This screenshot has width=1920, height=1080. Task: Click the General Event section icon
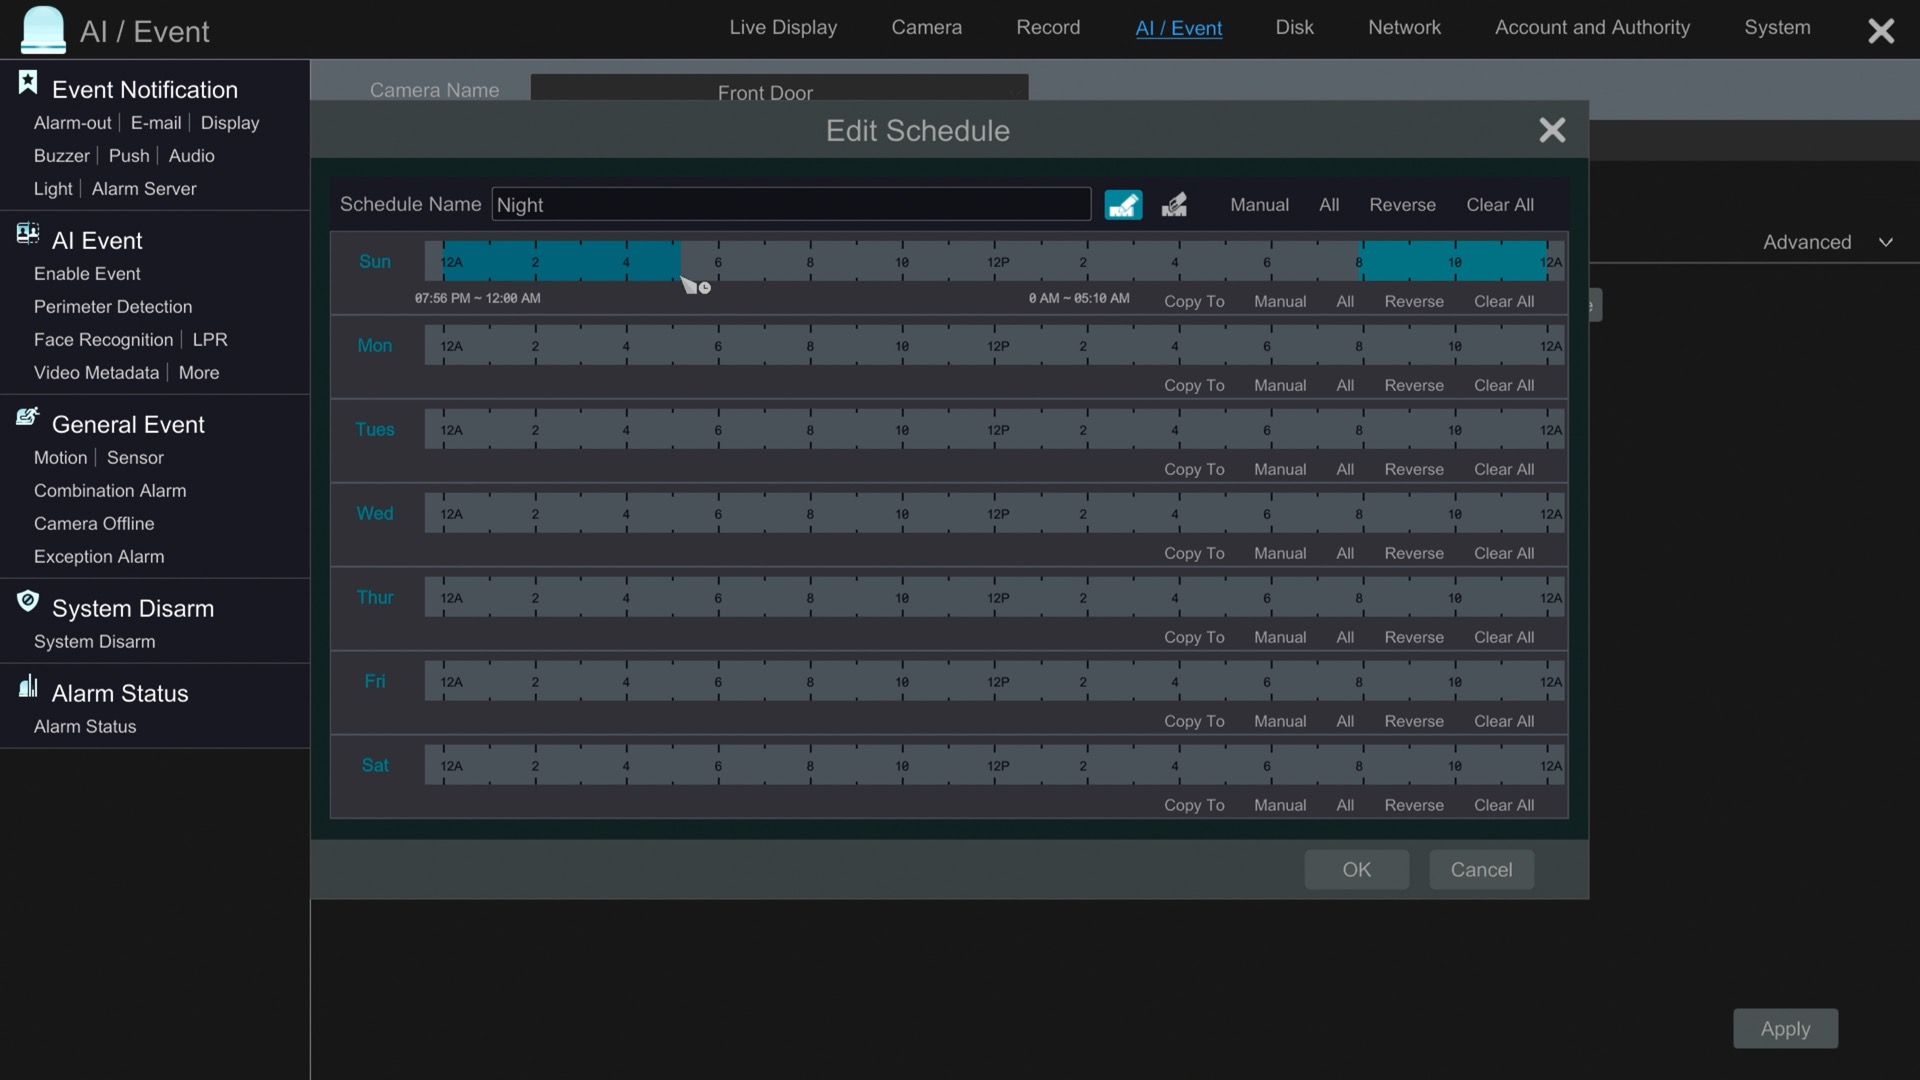(x=28, y=417)
